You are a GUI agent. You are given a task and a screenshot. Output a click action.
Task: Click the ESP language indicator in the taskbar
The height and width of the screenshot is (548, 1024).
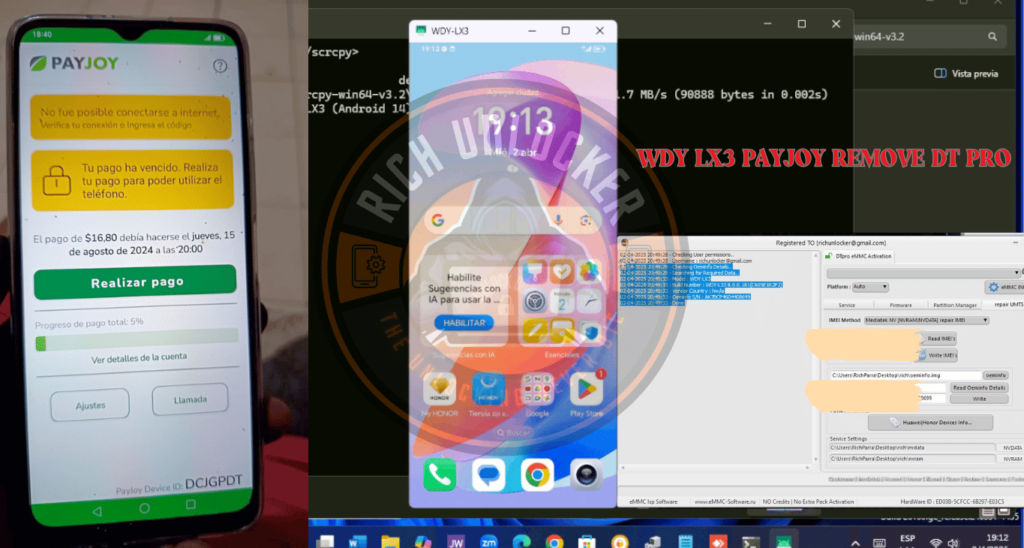(x=908, y=538)
